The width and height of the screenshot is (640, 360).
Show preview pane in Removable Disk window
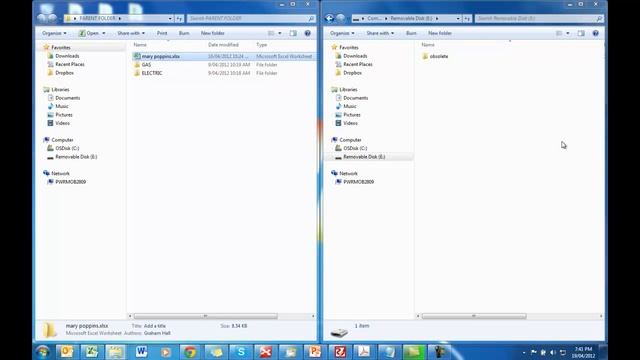(581, 33)
